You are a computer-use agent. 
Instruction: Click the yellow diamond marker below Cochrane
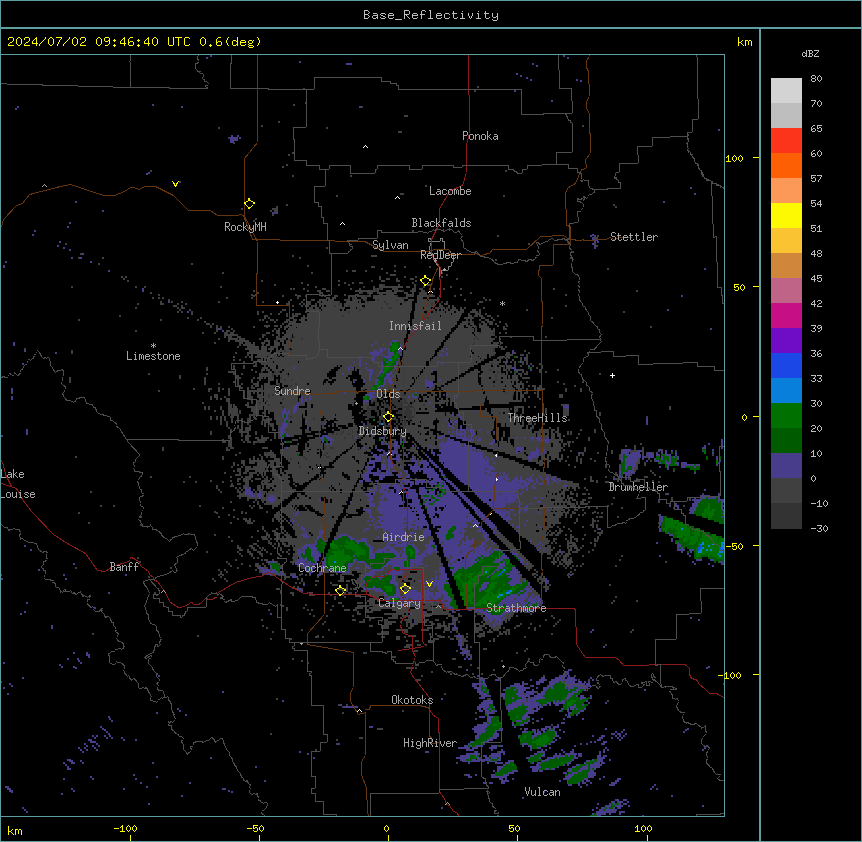(x=340, y=590)
